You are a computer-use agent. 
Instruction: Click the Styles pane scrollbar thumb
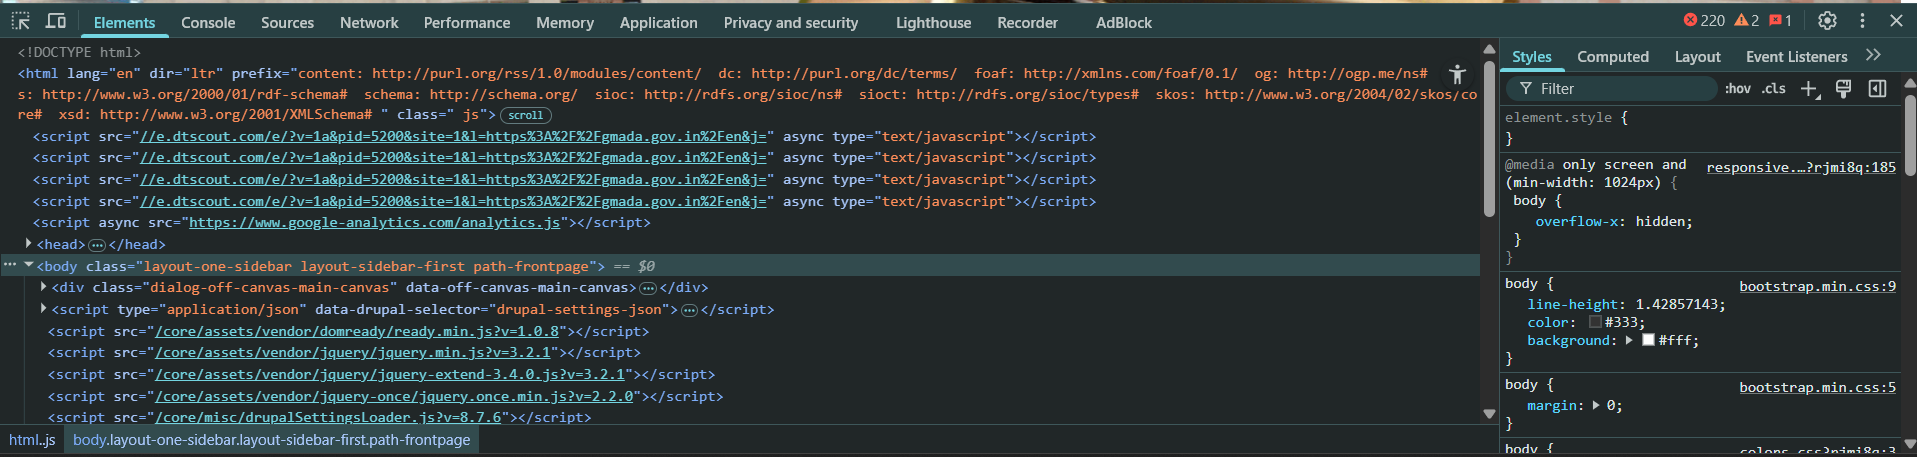point(1910,135)
